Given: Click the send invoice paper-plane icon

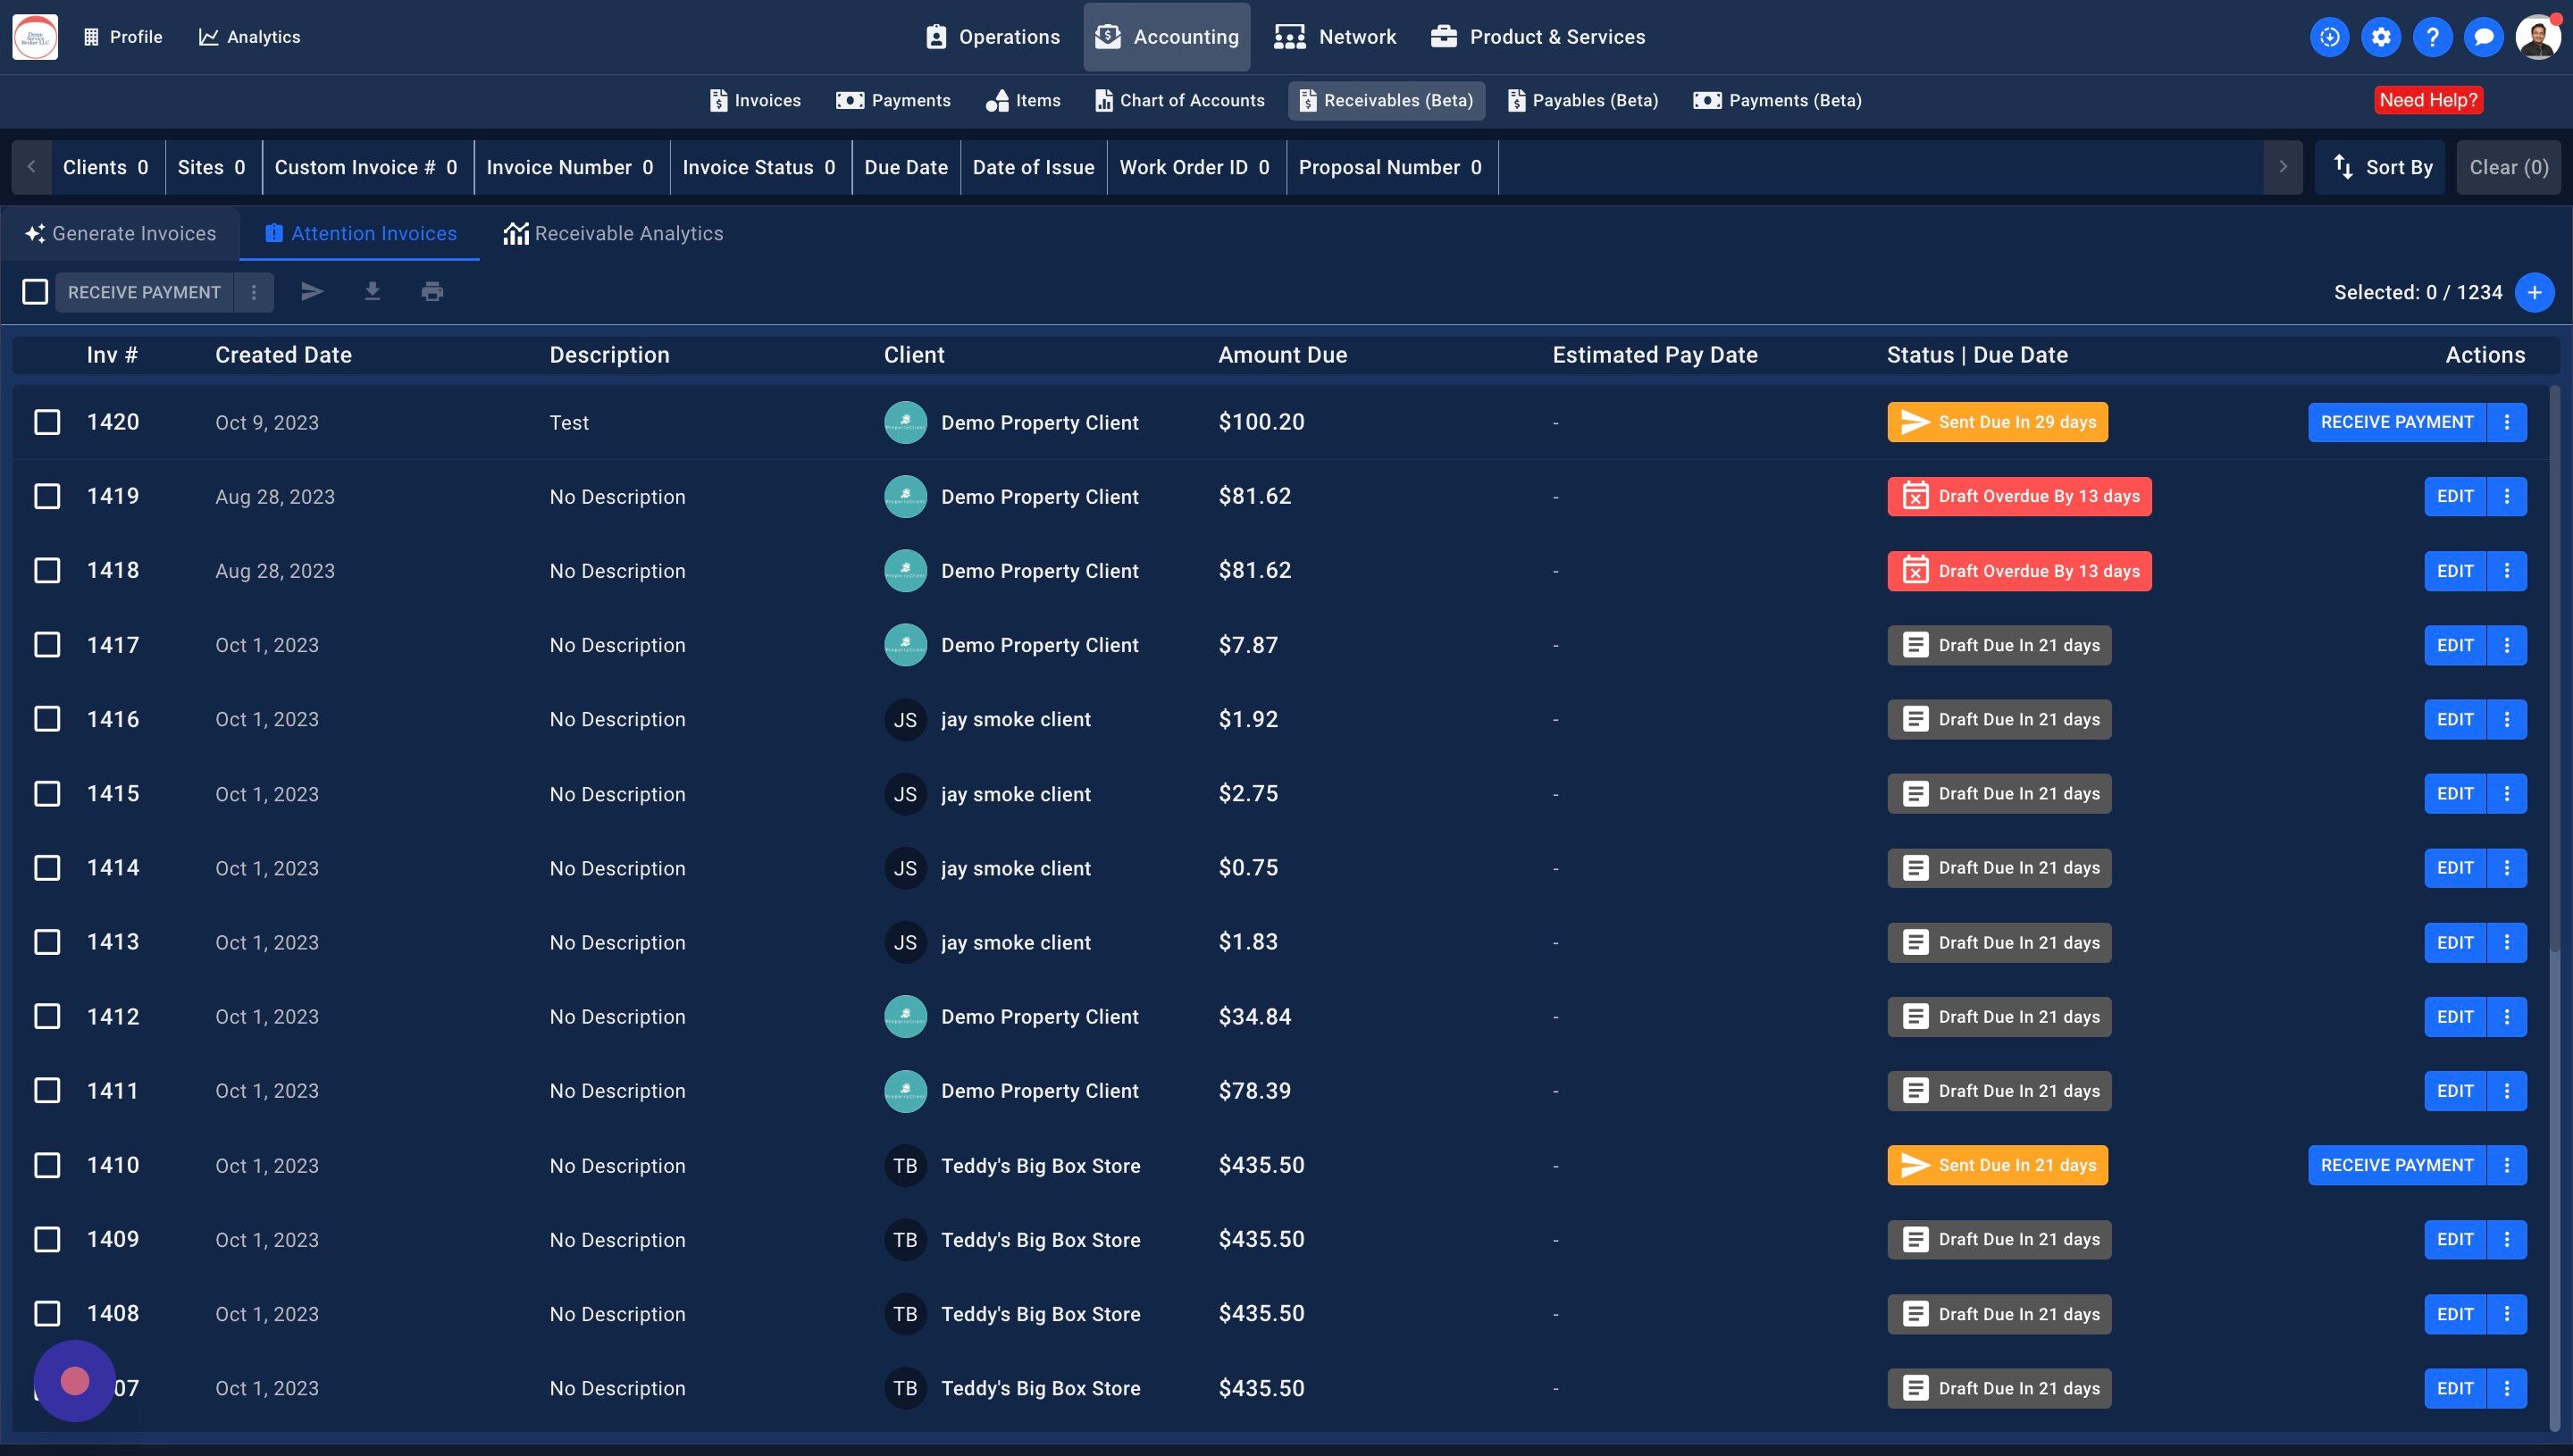Looking at the screenshot, I should (x=312, y=292).
